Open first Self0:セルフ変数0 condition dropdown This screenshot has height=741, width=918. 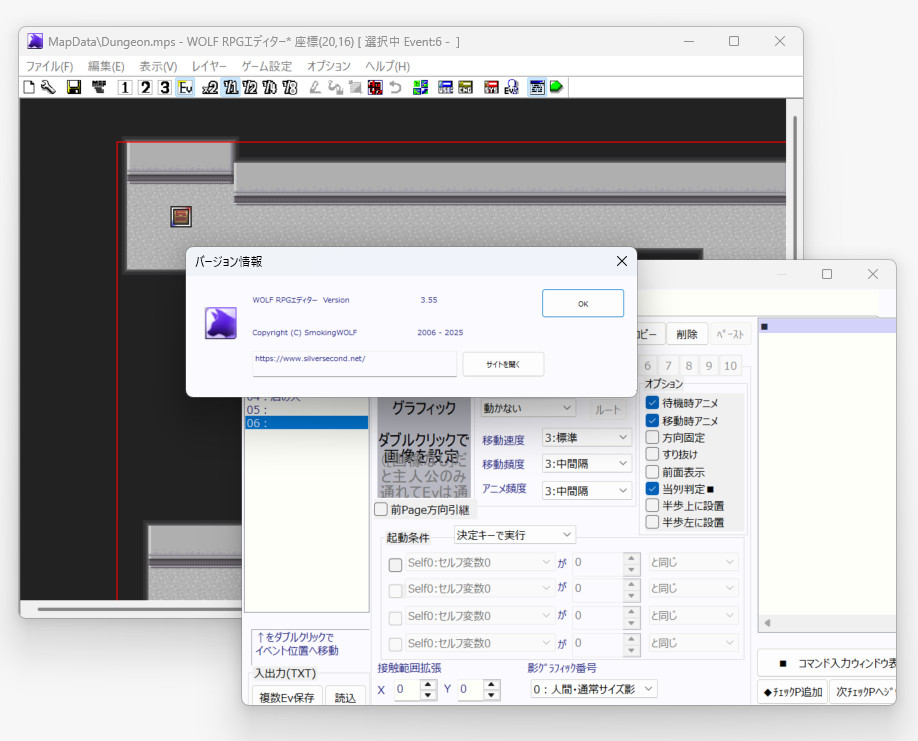[478, 562]
